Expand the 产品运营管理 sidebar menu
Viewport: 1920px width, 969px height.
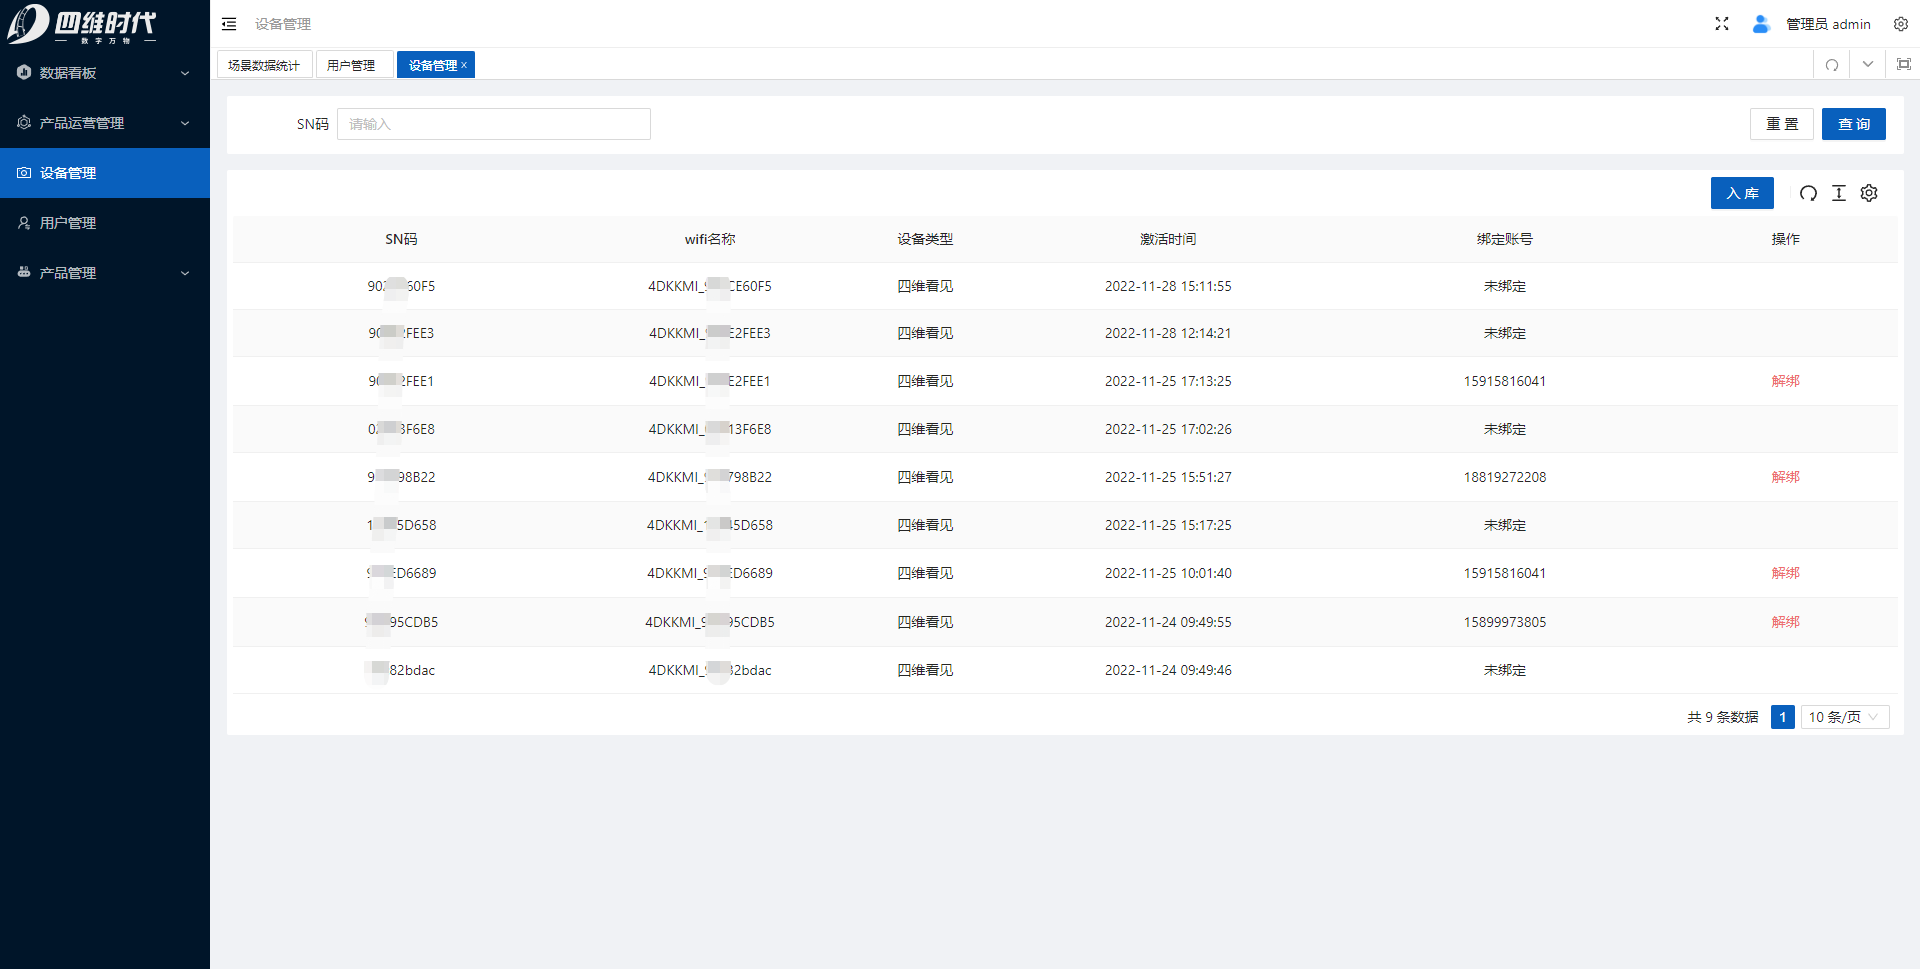click(x=104, y=123)
